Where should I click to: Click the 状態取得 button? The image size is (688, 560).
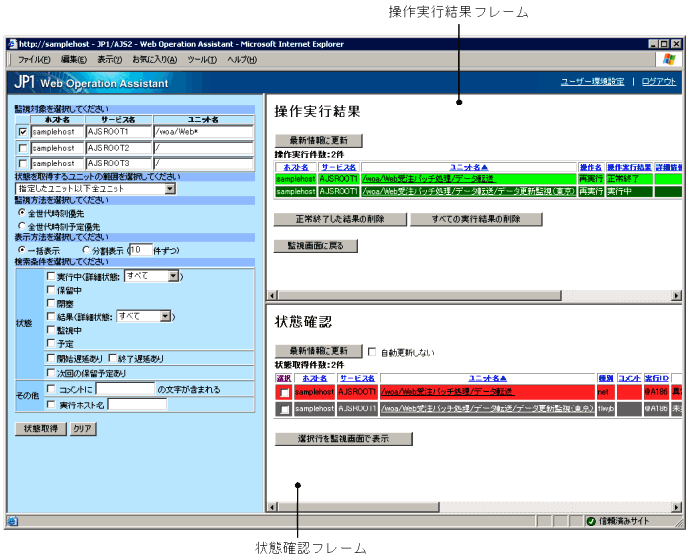(x=41, y=429)
